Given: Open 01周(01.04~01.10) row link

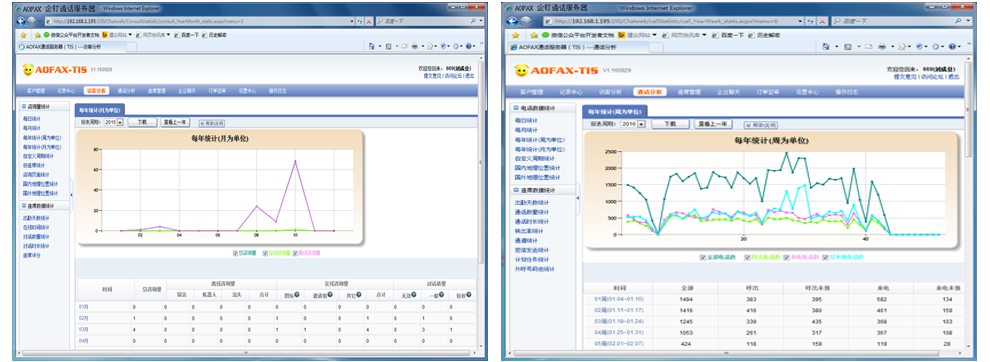Looking at the screenshot, I should click(x=609, y=299).
